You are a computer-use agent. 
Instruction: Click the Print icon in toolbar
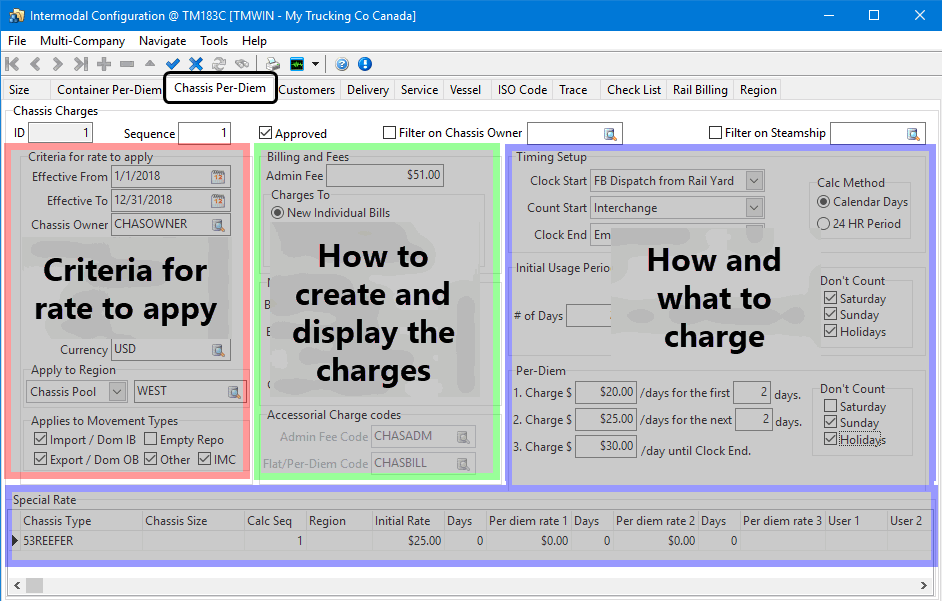pos(272,64)
